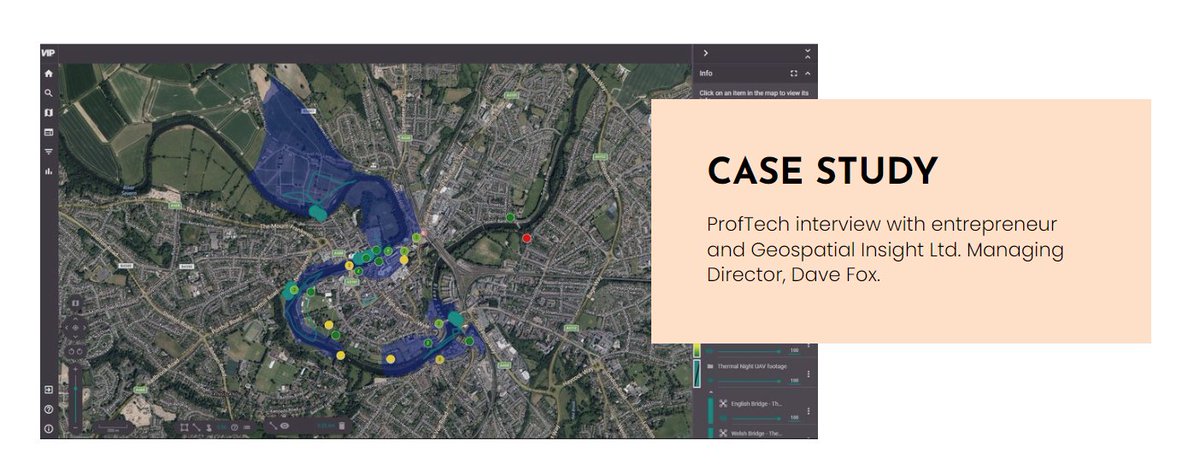The width and height of the screenshot is (1200, 464).
Task: Zoom out with the minus button
Action: pyautogui.click(x=75, y=428)
